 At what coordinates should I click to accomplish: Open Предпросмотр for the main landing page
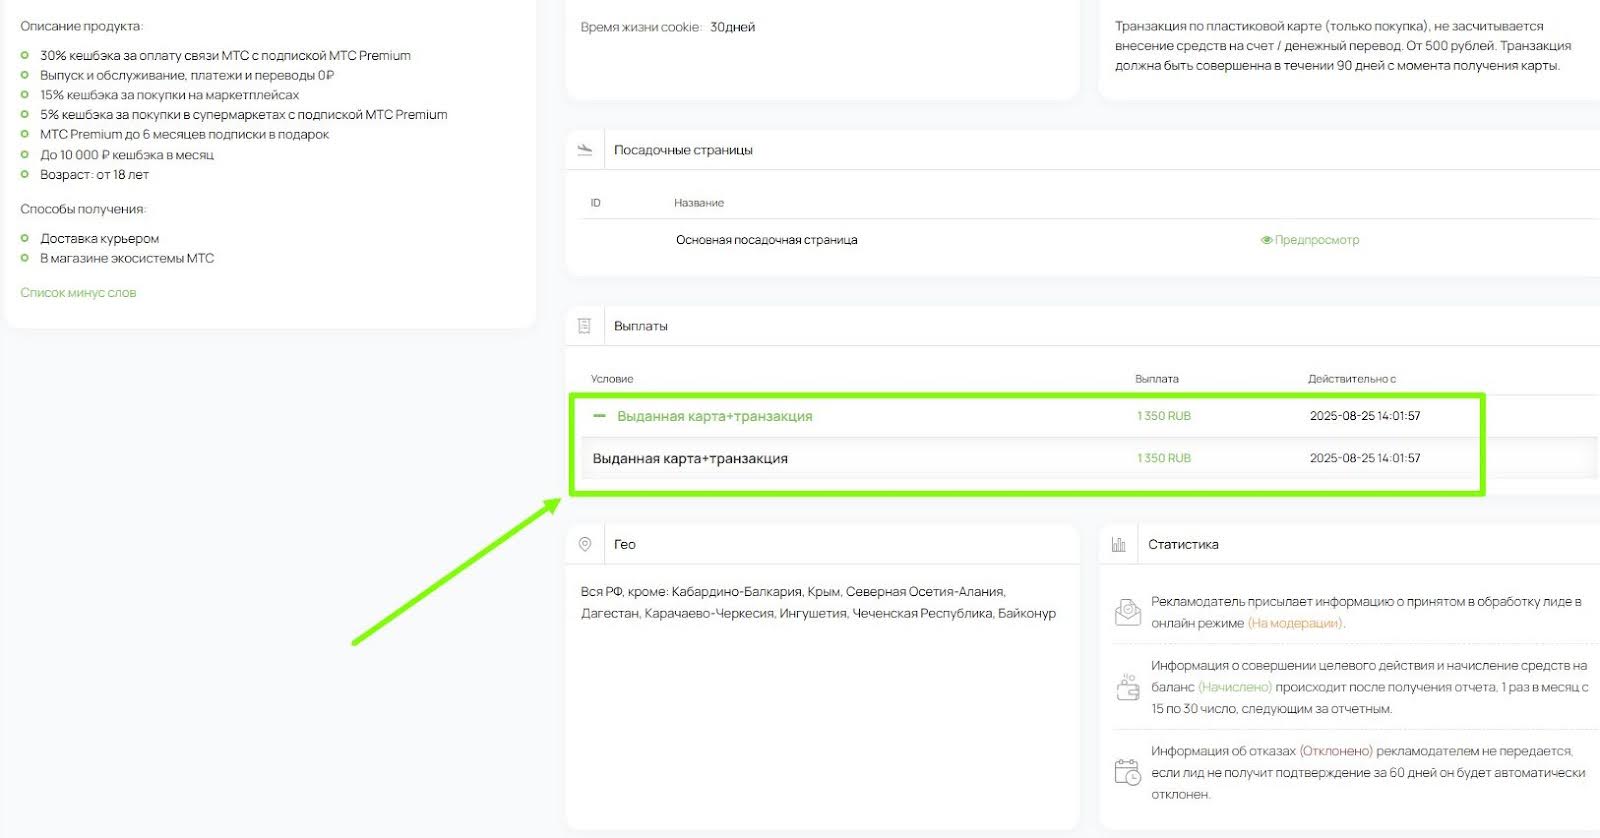tap(1316, 240)
